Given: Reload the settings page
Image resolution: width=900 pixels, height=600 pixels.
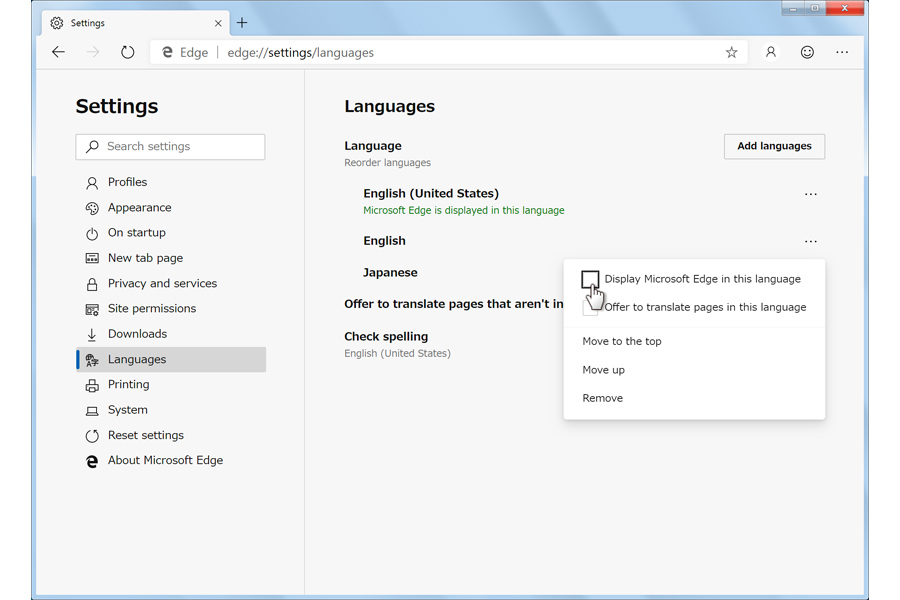Looking at the screenshot, I should [127, 52].
